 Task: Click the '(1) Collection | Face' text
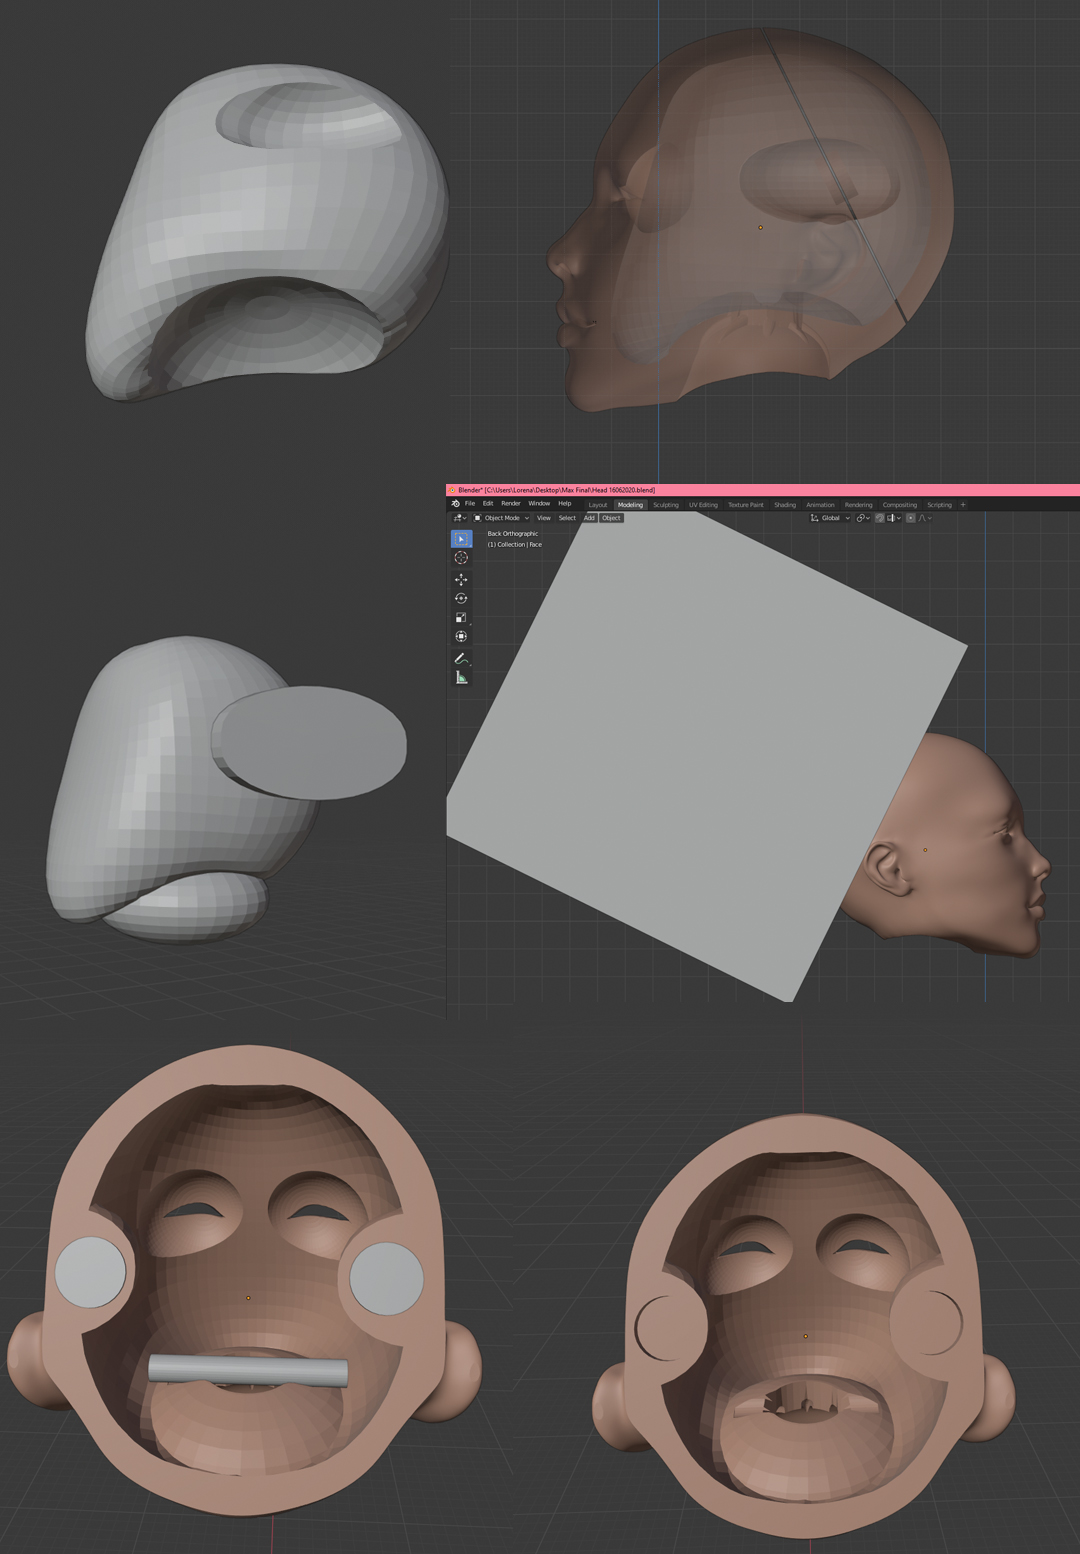pos(514,545)
